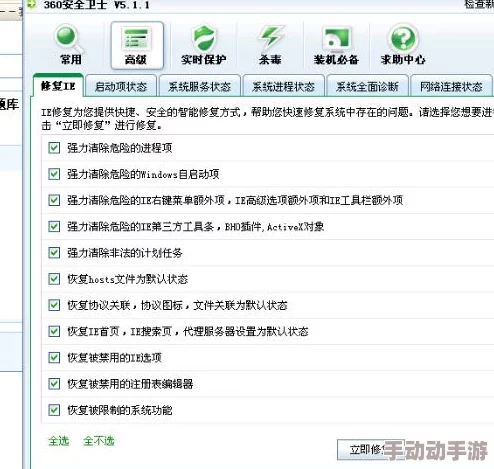
Task: Toggle 恢复被限制的系统功能 checkbox
Action: 54,410
